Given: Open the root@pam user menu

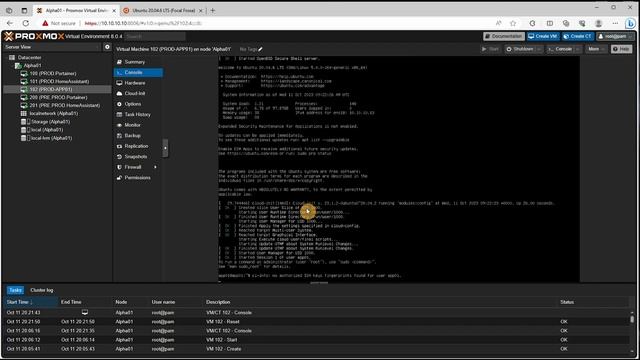Looking at the screenshot, I should click(616, 36).
